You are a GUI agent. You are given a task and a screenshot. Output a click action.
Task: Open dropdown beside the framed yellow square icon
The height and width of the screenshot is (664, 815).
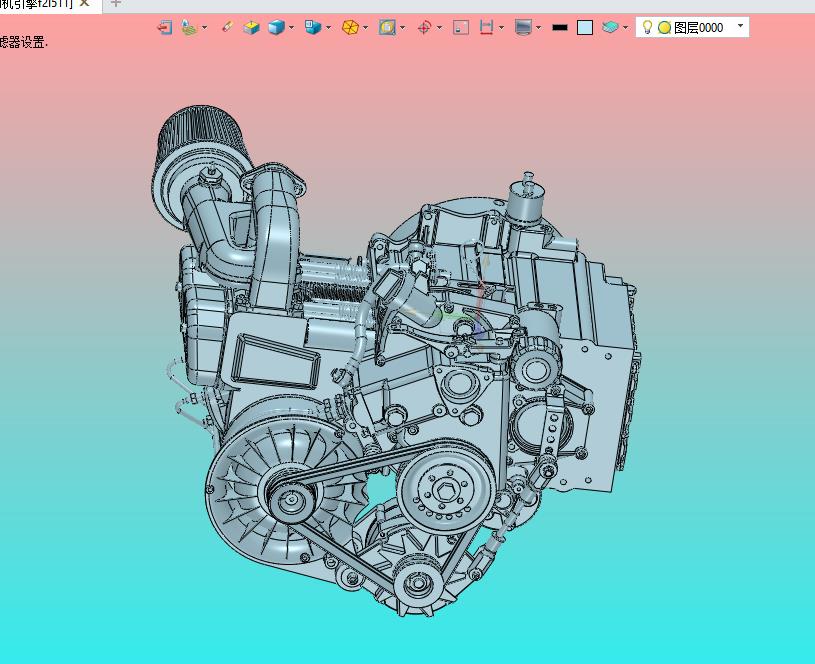pyautogui.click(x=403, y=27)
